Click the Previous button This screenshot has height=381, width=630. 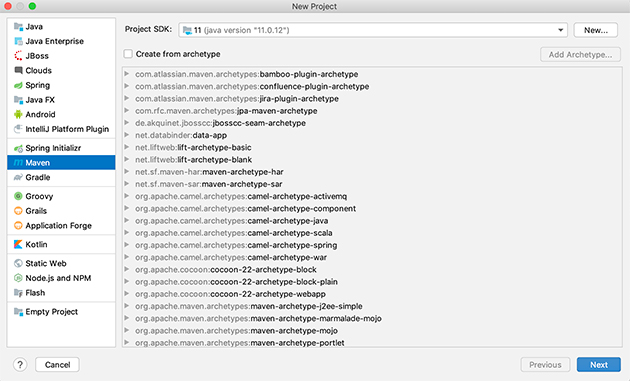point(545,365)
